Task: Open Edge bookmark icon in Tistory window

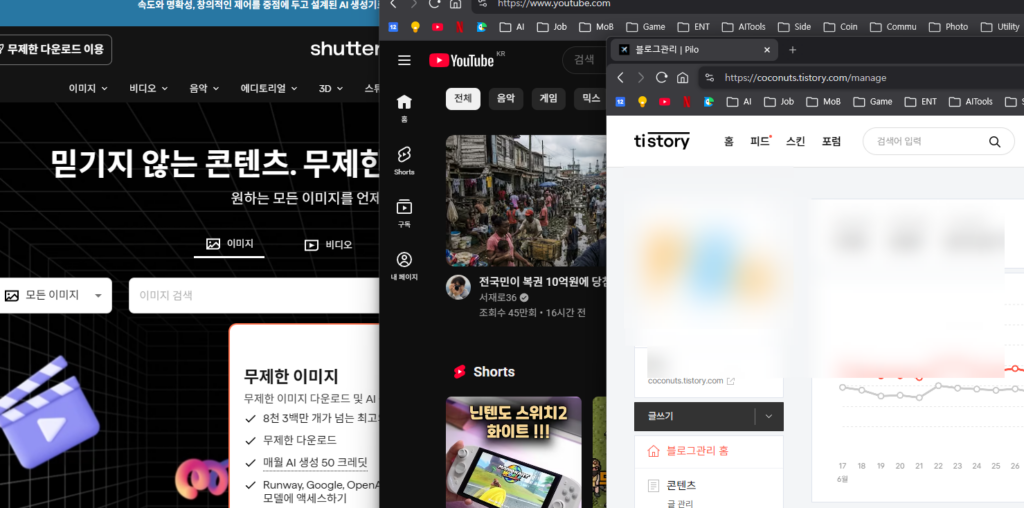Action: click(709, 101)
